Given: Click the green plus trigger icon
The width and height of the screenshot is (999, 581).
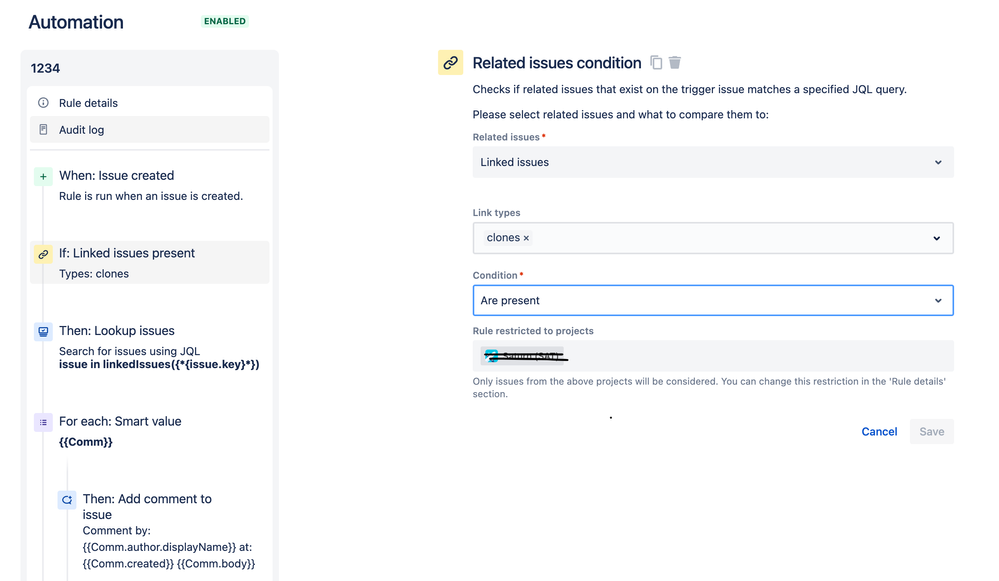Looking at the screenshot, I should [x=43, y=176].
